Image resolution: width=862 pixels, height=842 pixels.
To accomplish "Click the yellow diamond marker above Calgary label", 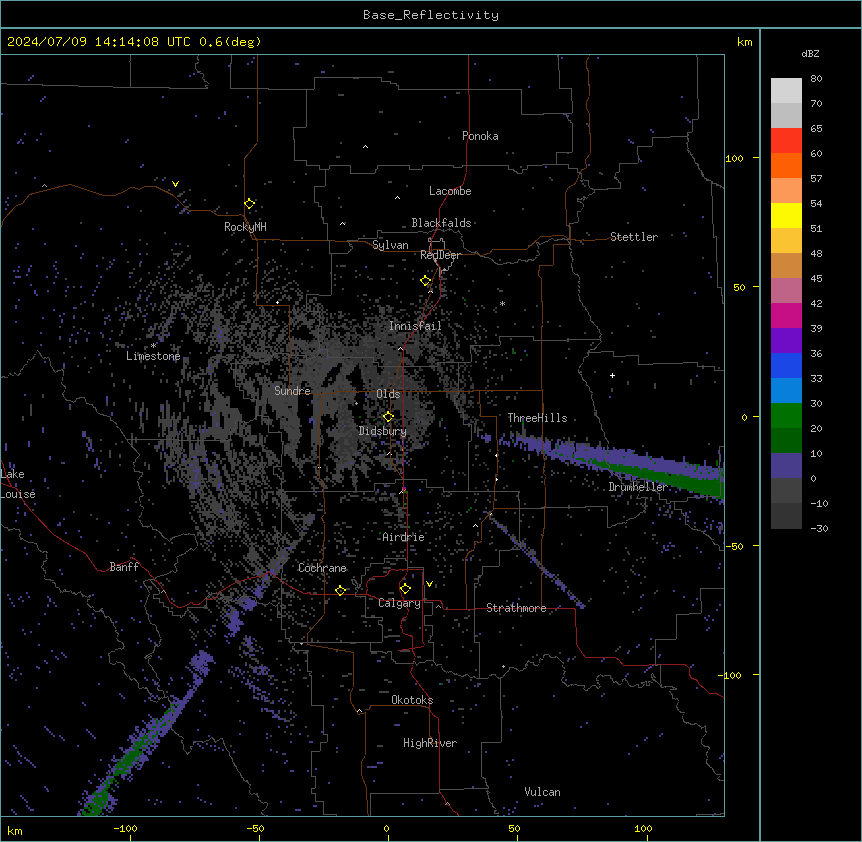I will (x=405, y=589).
